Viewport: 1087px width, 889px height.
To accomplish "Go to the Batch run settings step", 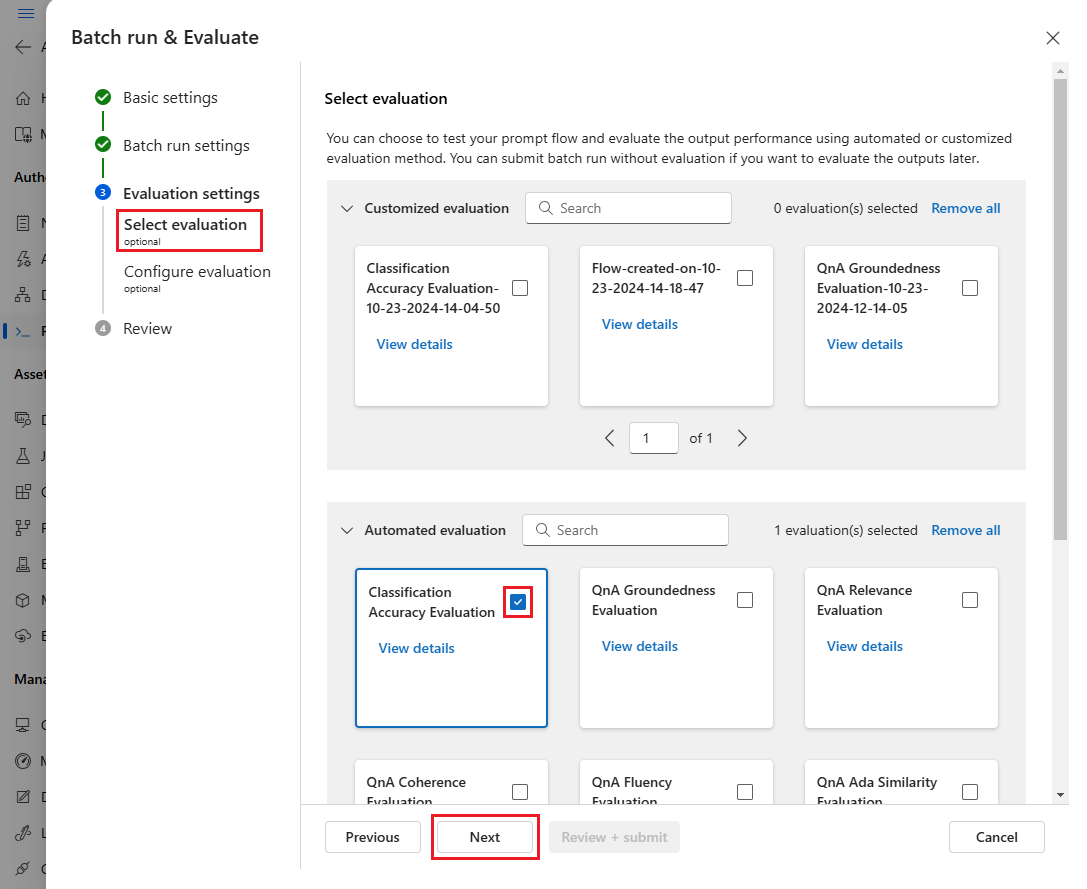I will 186,146.
